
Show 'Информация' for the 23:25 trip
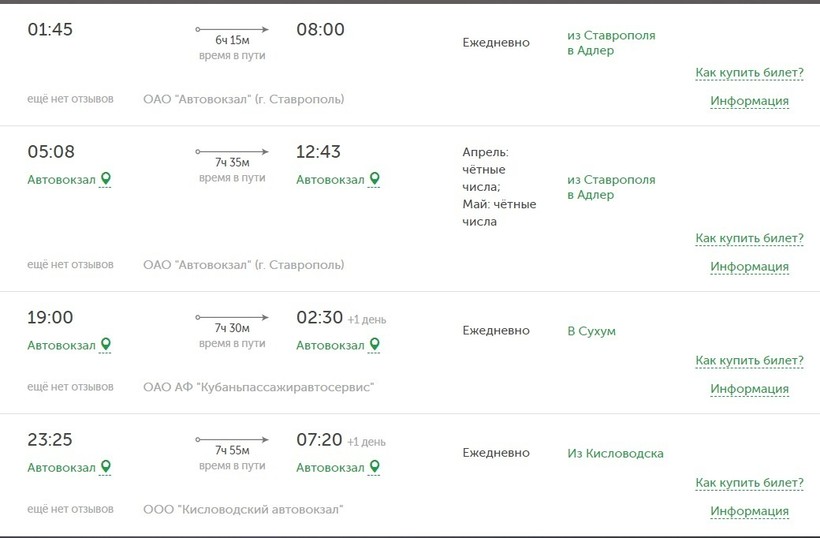click(749, 511)
